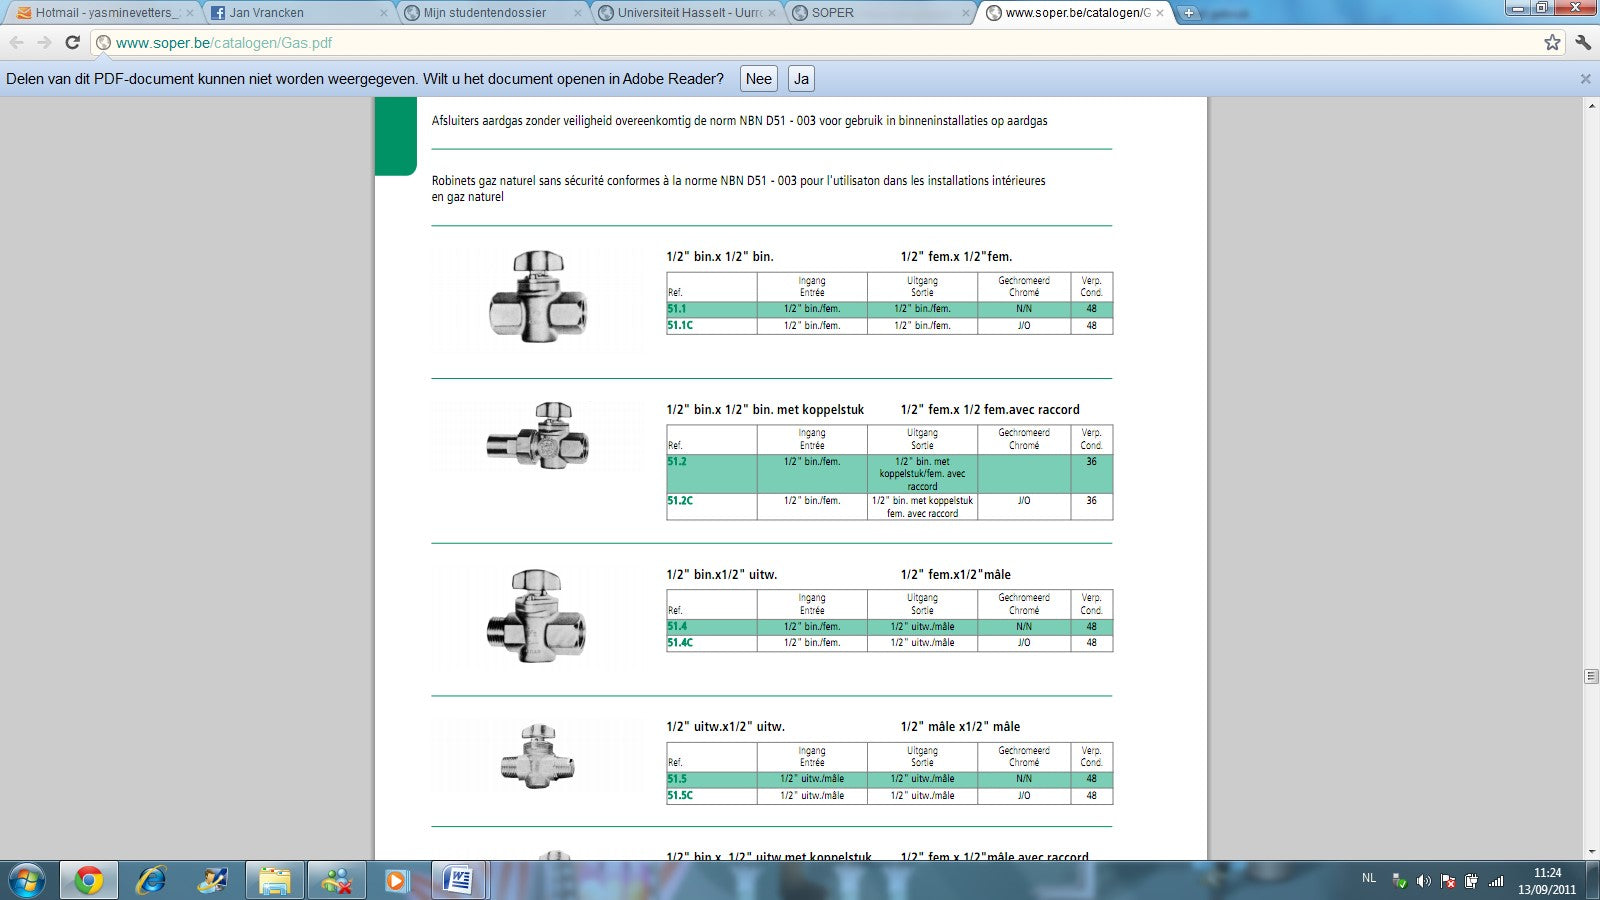The image size is (1600, 900).
Task: Select the Universiteit Hasselt tab
Action: 680,13
